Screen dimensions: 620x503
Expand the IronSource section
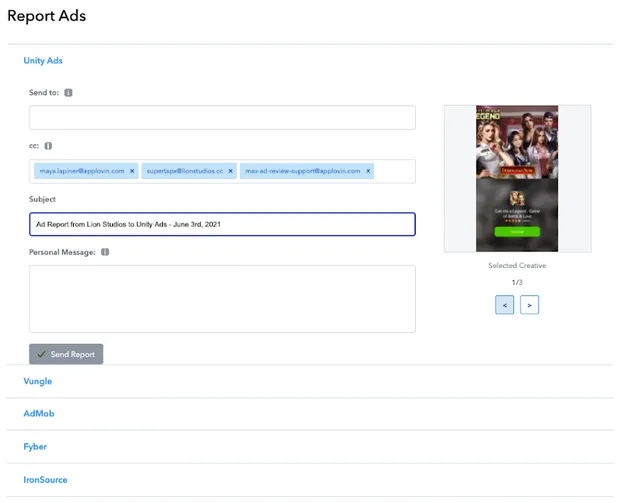coord(45,480)
